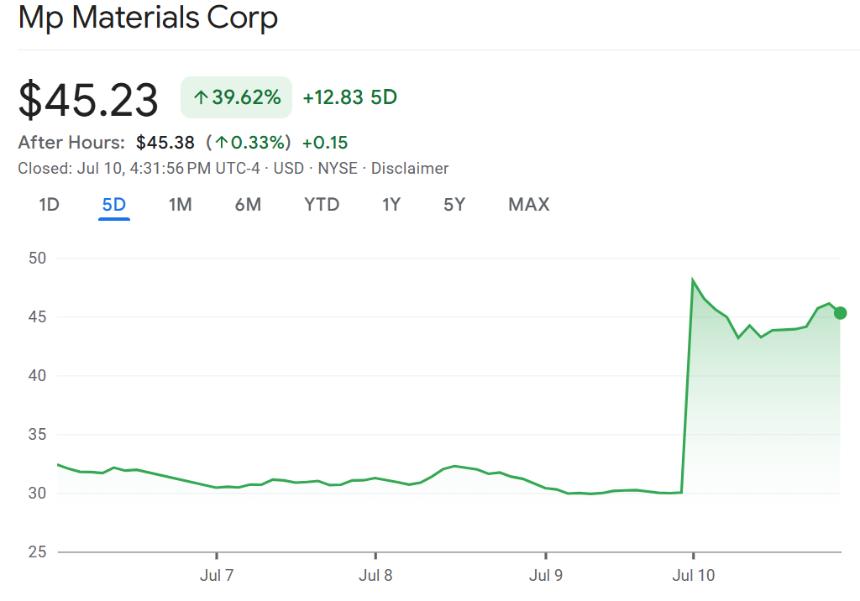Switch to the 1D time range tab
The height and width of the screenshot is (601, 860).
pyautogui.click(x=49, y=205)
